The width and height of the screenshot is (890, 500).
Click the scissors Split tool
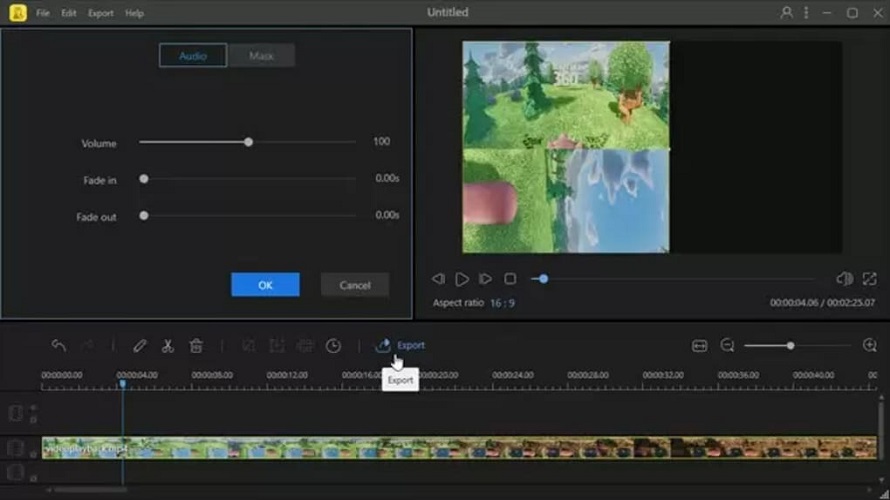click(x=168, y=346)
